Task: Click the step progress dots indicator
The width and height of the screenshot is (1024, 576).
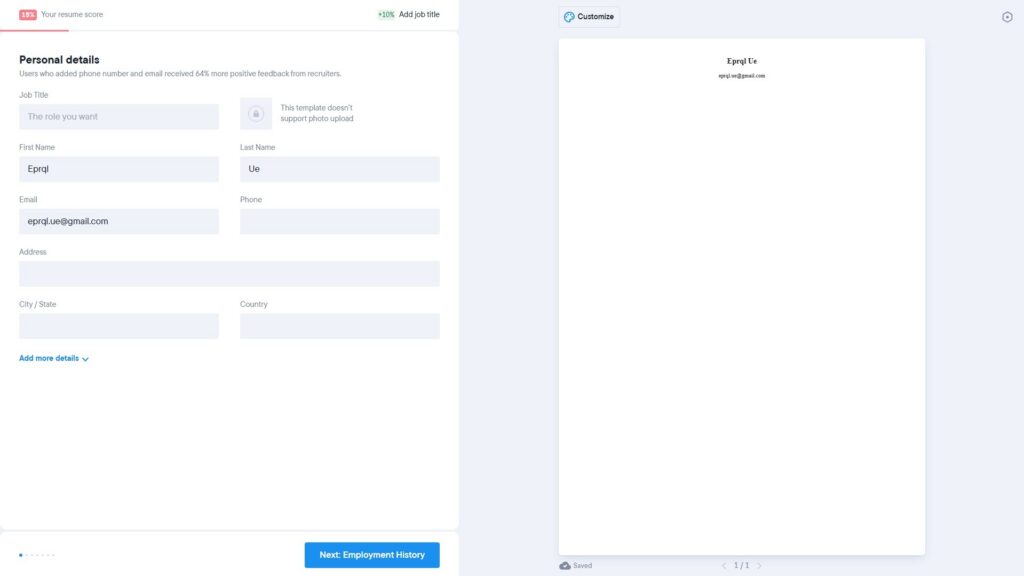Action: click(37, 555)
